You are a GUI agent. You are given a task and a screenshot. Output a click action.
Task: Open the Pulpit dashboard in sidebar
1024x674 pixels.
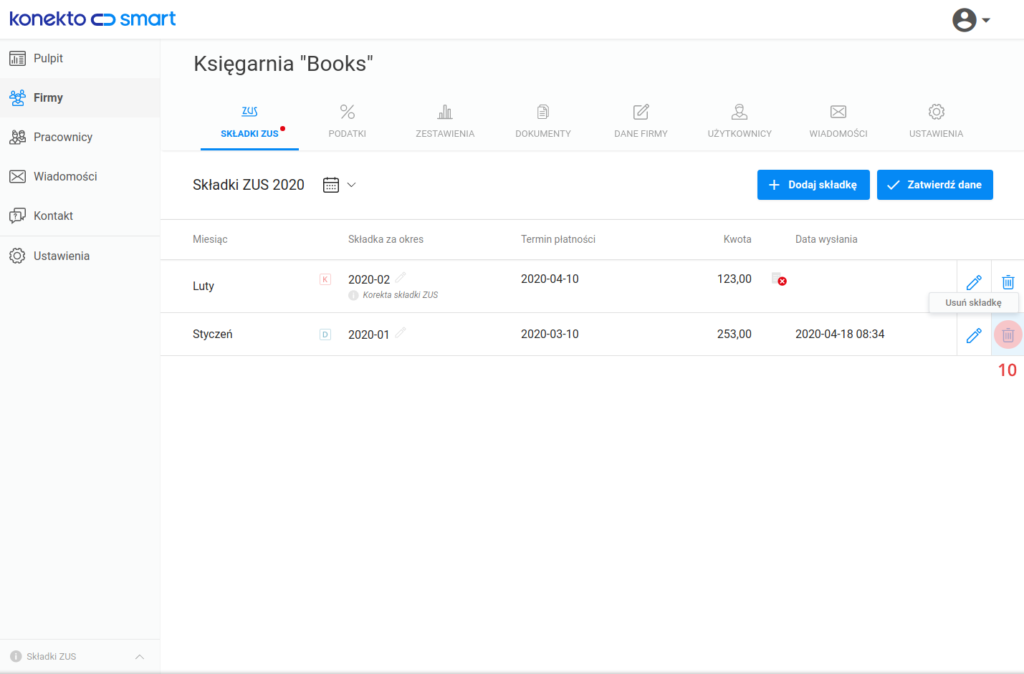[80, 58]
